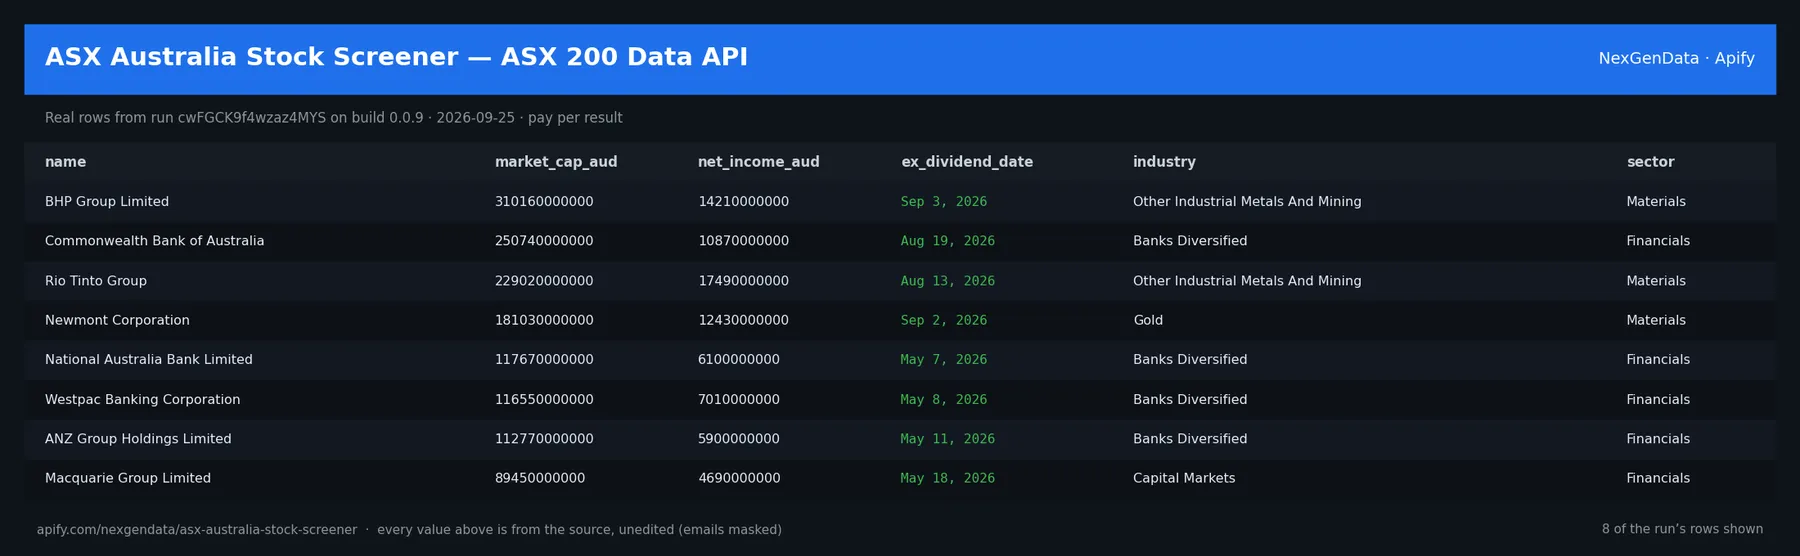This screenshot has height=556, width=1800.
Task: Click market cap value 116550000000
Action: 544,400
